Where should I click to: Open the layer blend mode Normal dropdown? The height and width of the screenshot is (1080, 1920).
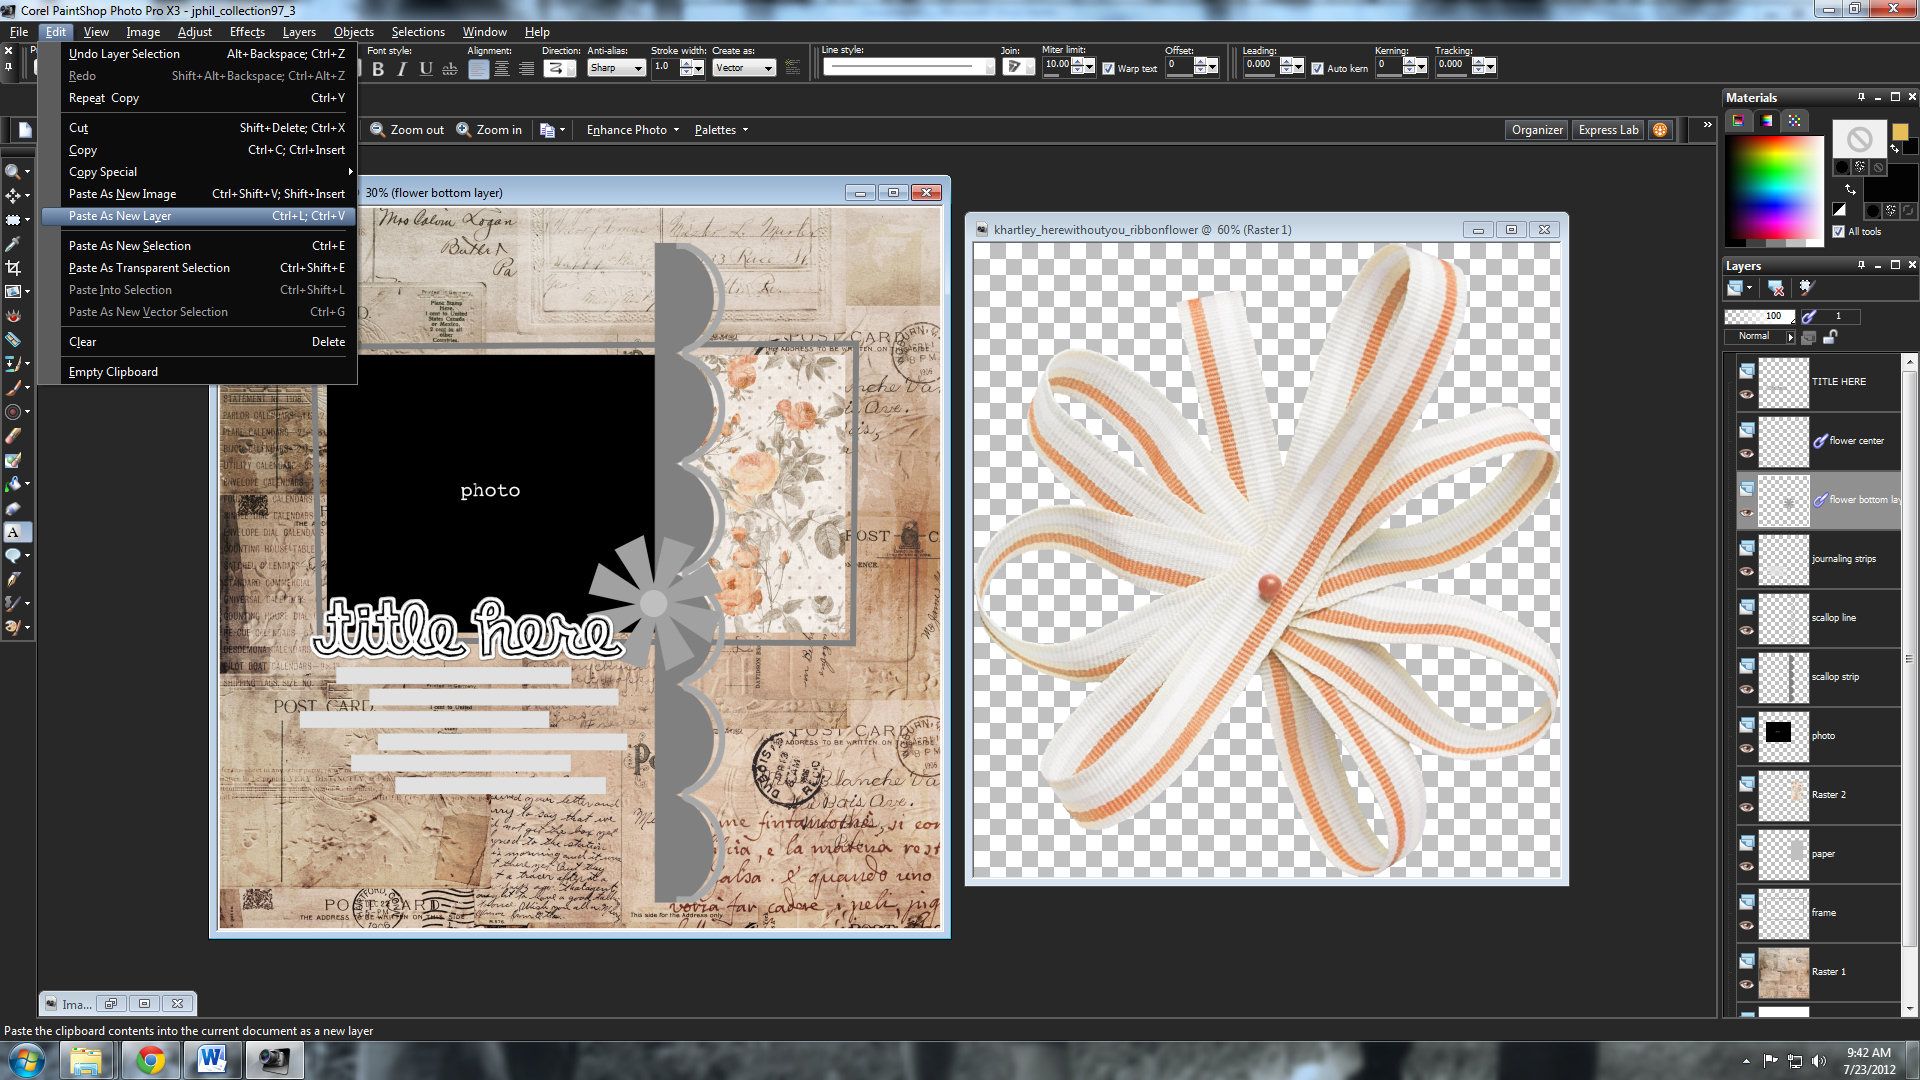pyautogui.click(x=1760, y=337)
